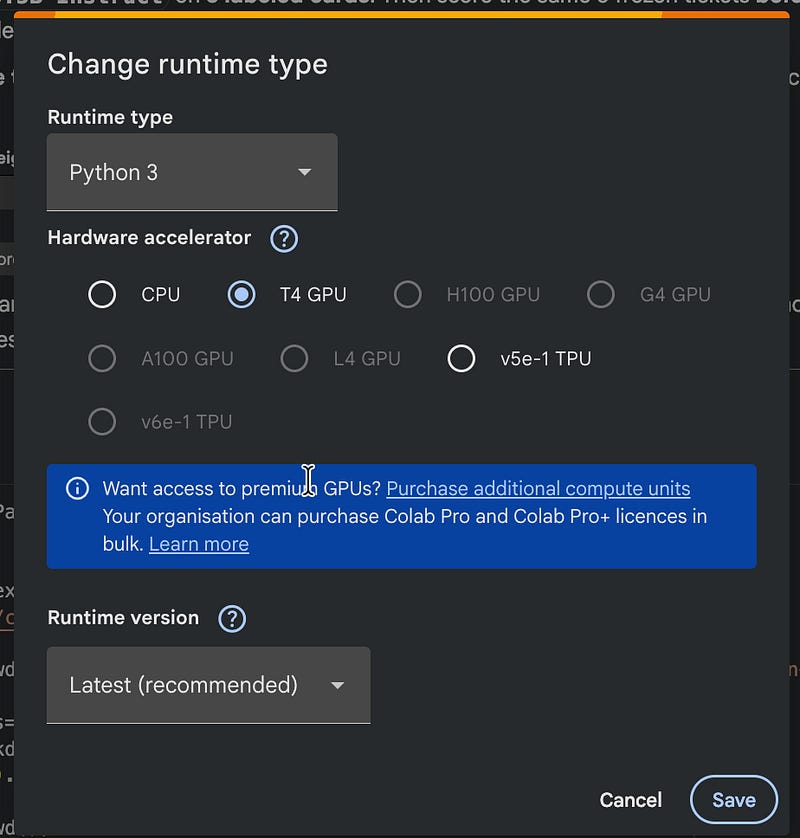
Task: Click the v5e-1 TPU label text
Action: tap(546, 359)
